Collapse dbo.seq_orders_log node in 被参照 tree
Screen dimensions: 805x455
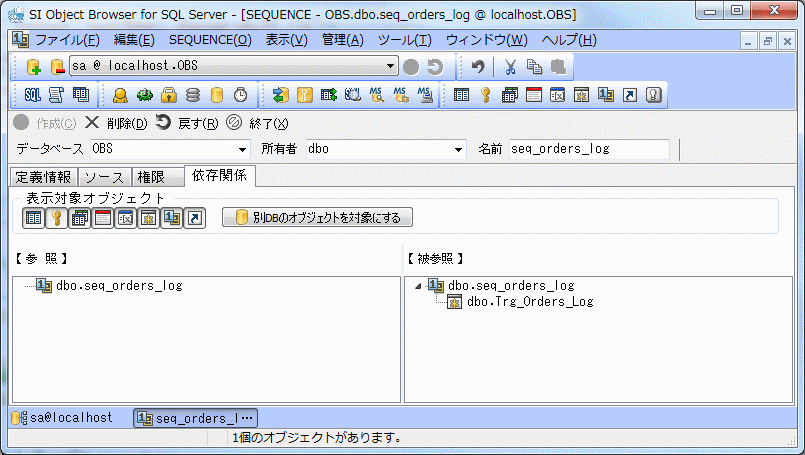pos(417,286)
